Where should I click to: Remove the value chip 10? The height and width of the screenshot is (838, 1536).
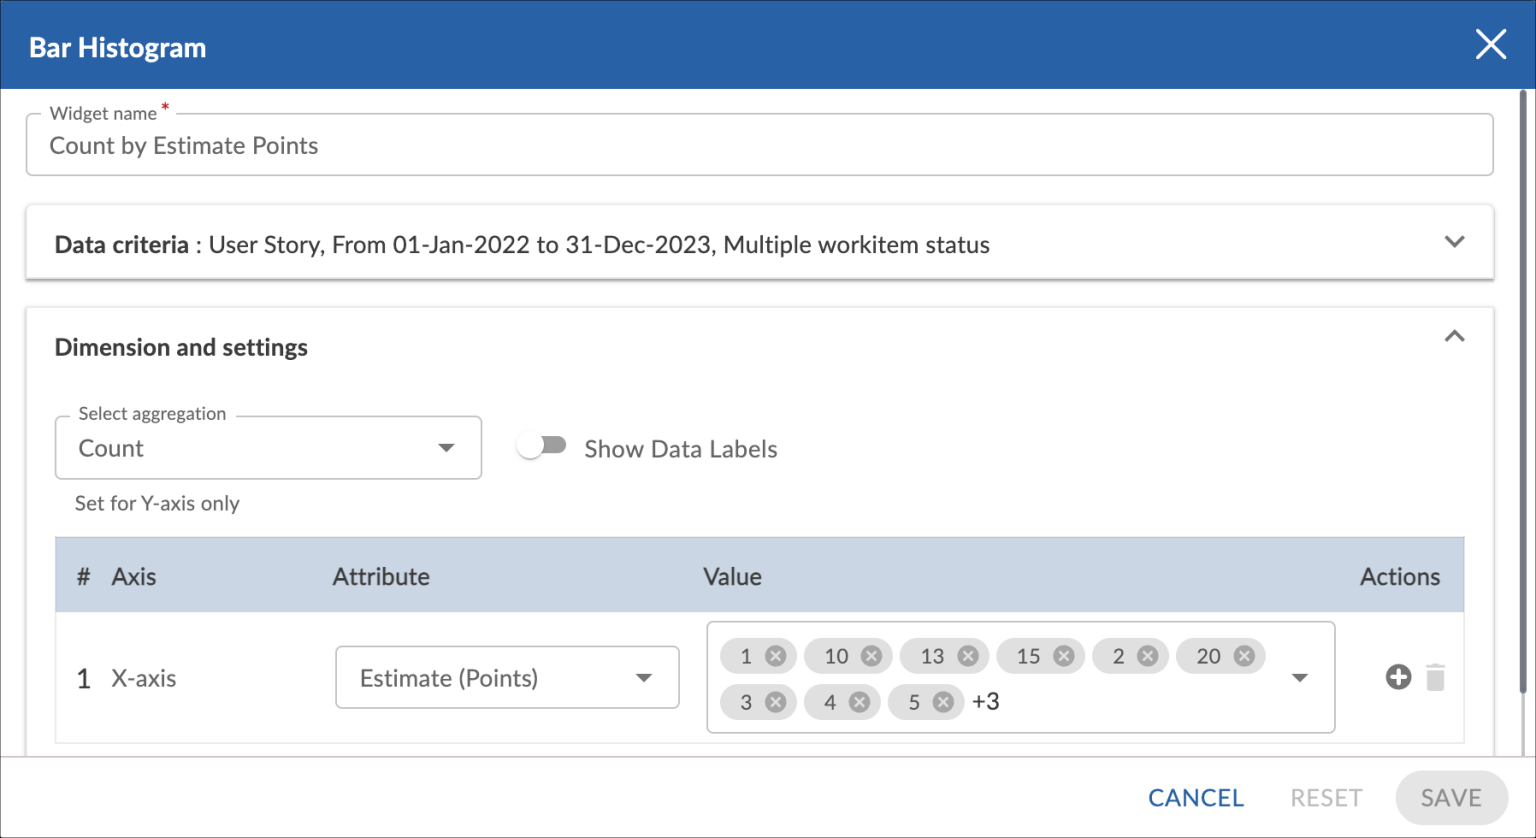[x=871, y=656]
